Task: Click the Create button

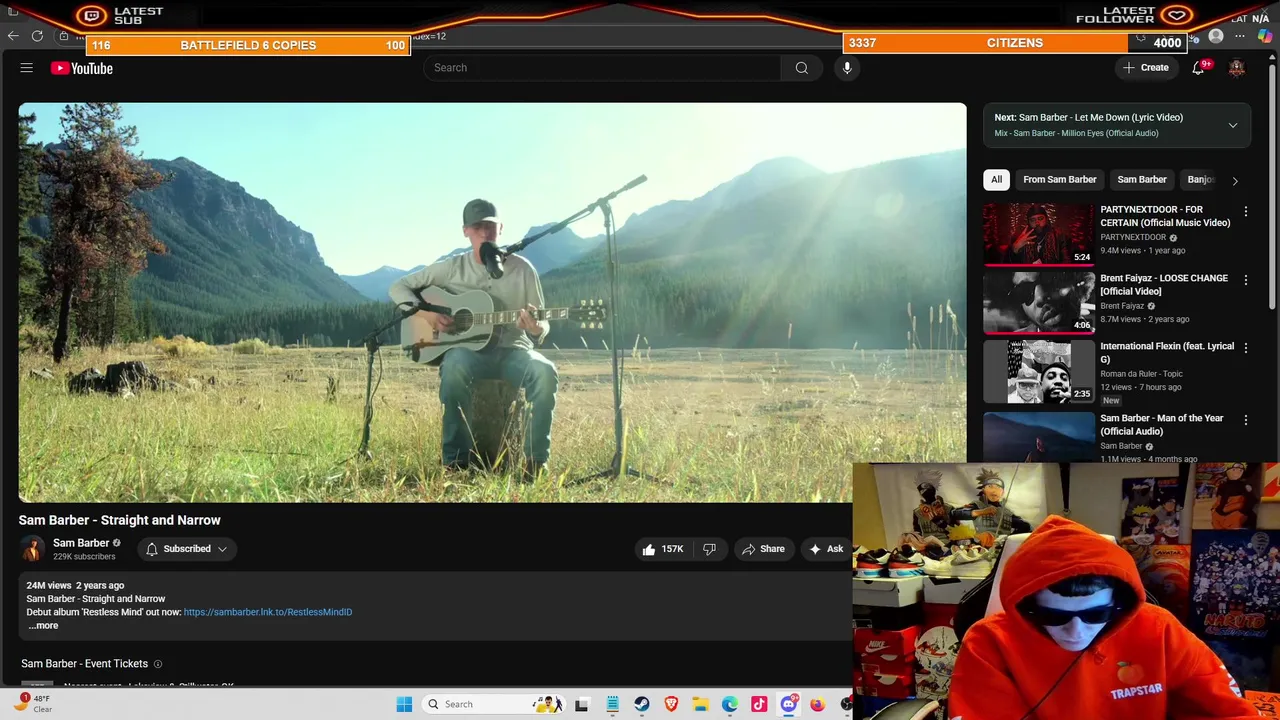Action: pyautogui.click(x=1146, y=68)
